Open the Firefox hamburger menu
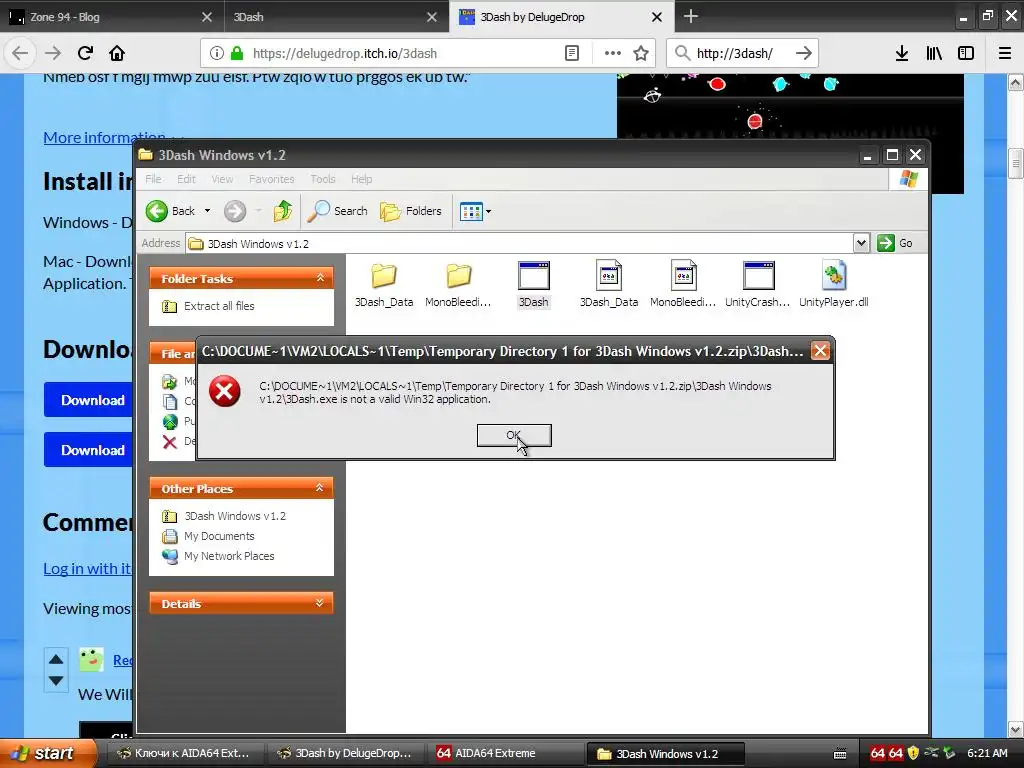Image resolution: width=1024 pixels, height=768 pixels. [x=1005, y=53]
